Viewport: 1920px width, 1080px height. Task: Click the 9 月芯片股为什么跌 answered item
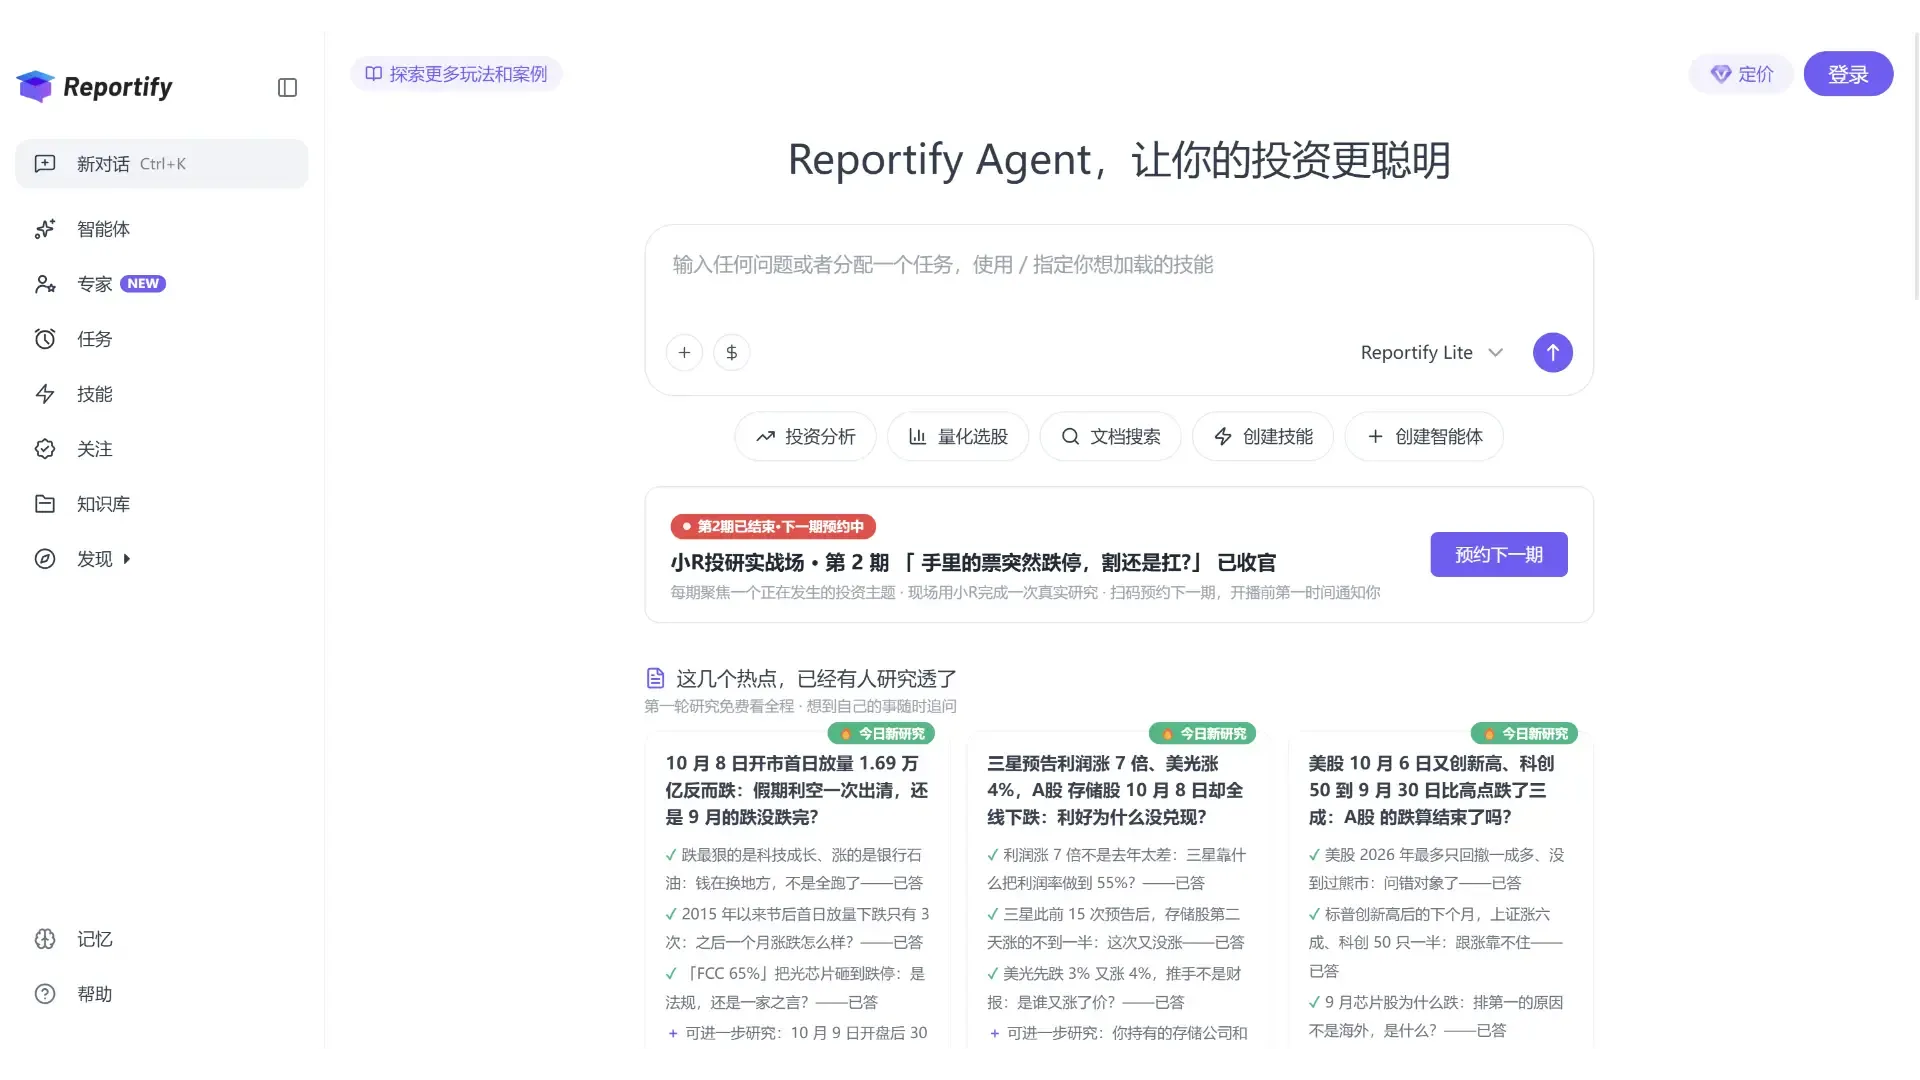click(1436, 1016)
